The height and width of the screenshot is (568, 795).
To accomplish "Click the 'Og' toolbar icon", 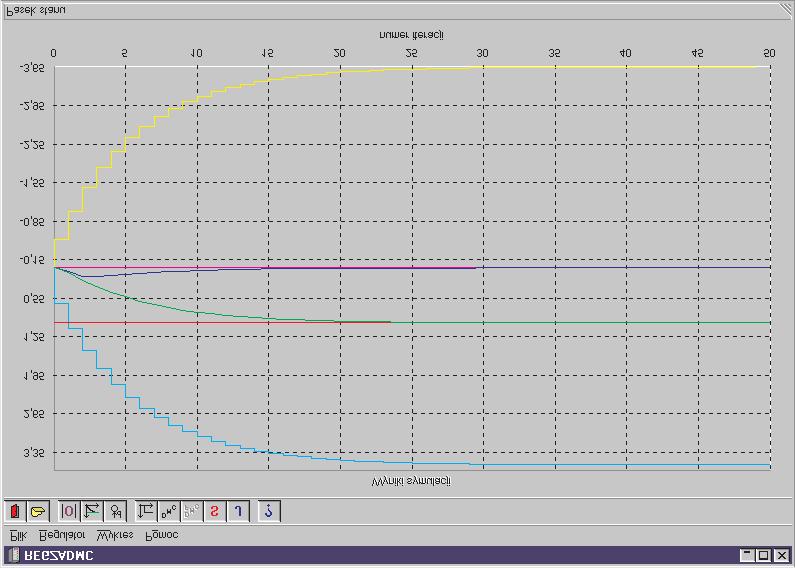I will tap(115, 511).
